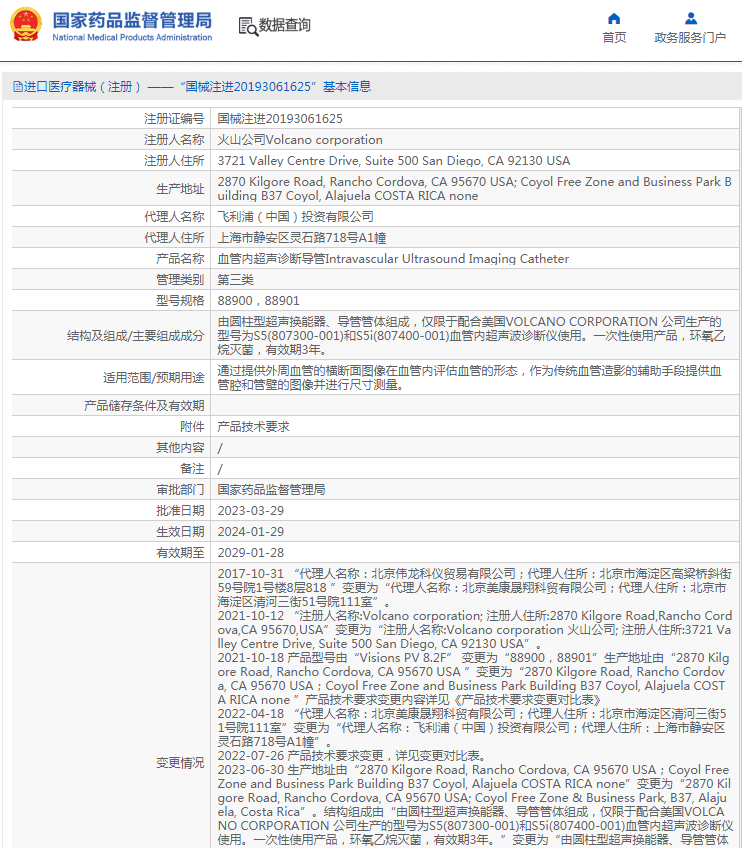Click the 3721 Valley Centre Drive address
This screenshot has height=848, width=742.
coord(394,161)
